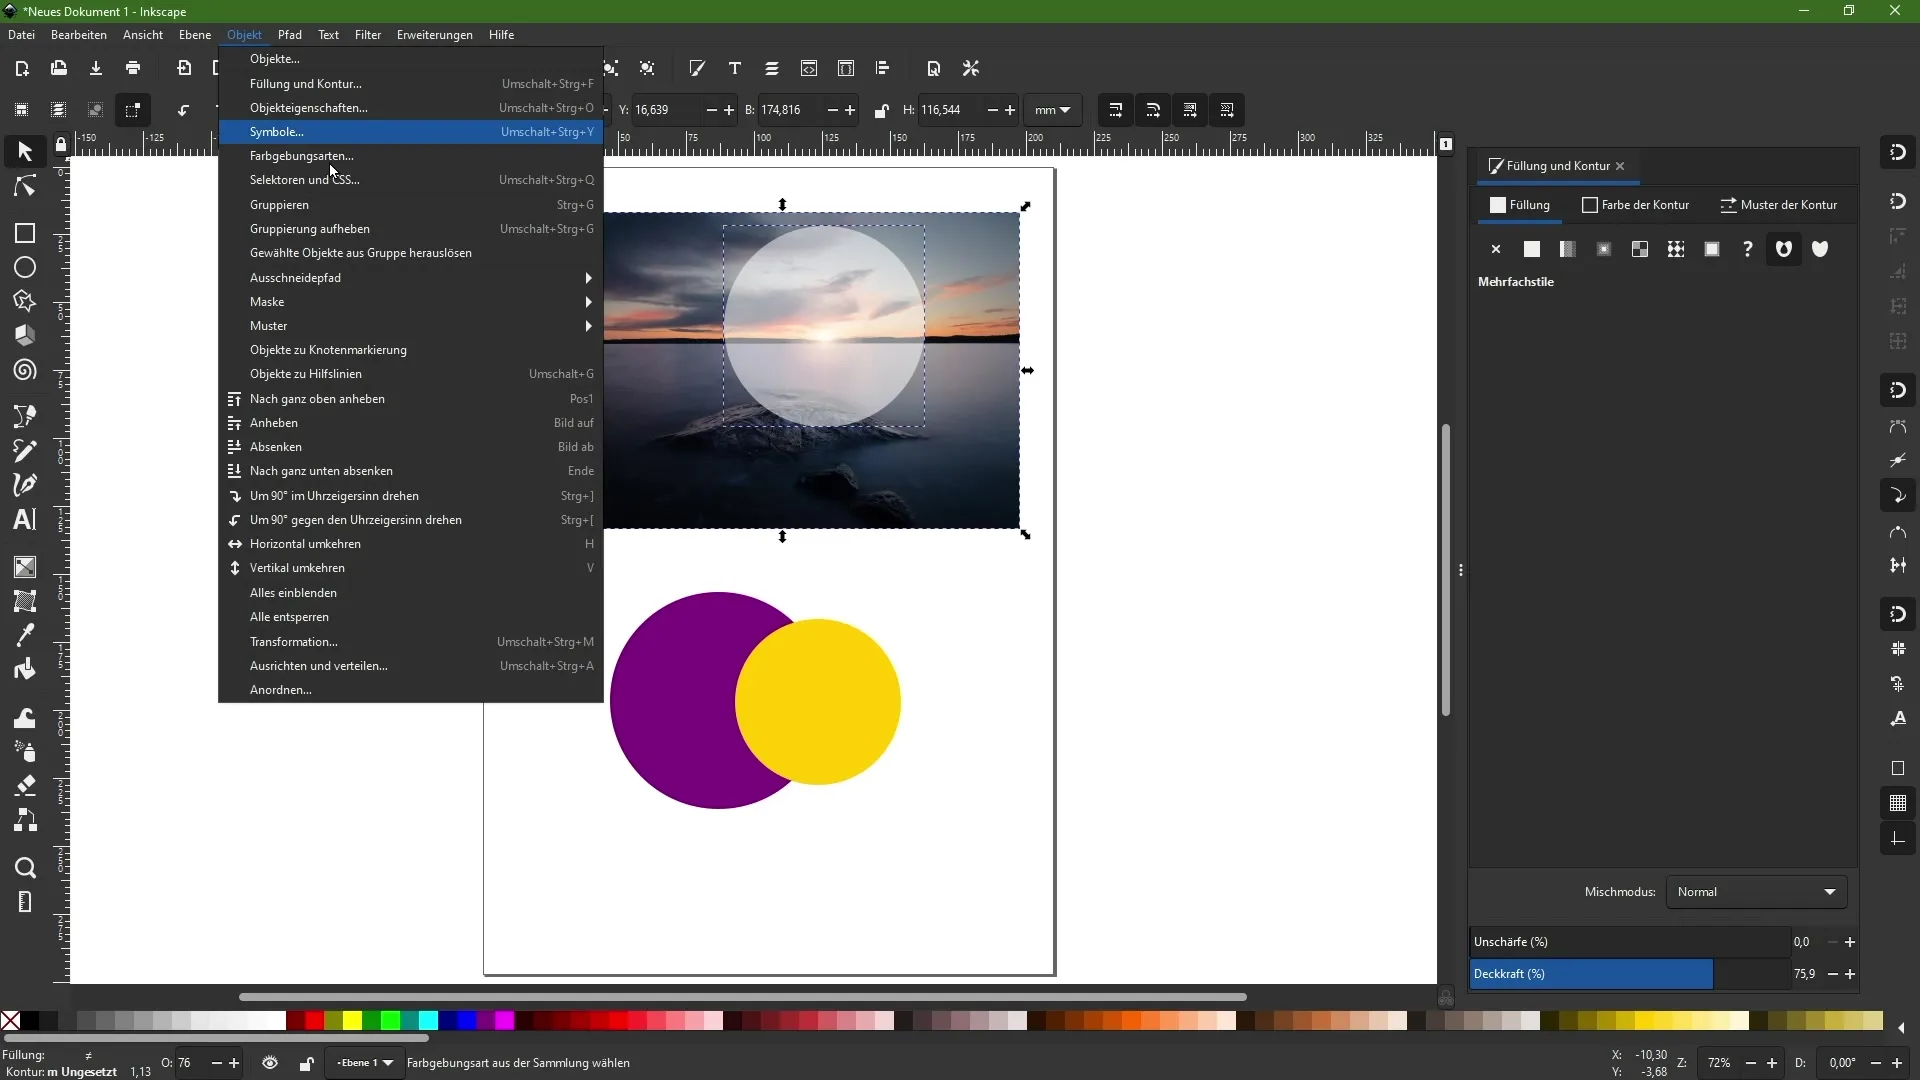The width and height of the screenshot is (1920, 1080).
Task: Click the Print document icon
Action: coord(133,68)
